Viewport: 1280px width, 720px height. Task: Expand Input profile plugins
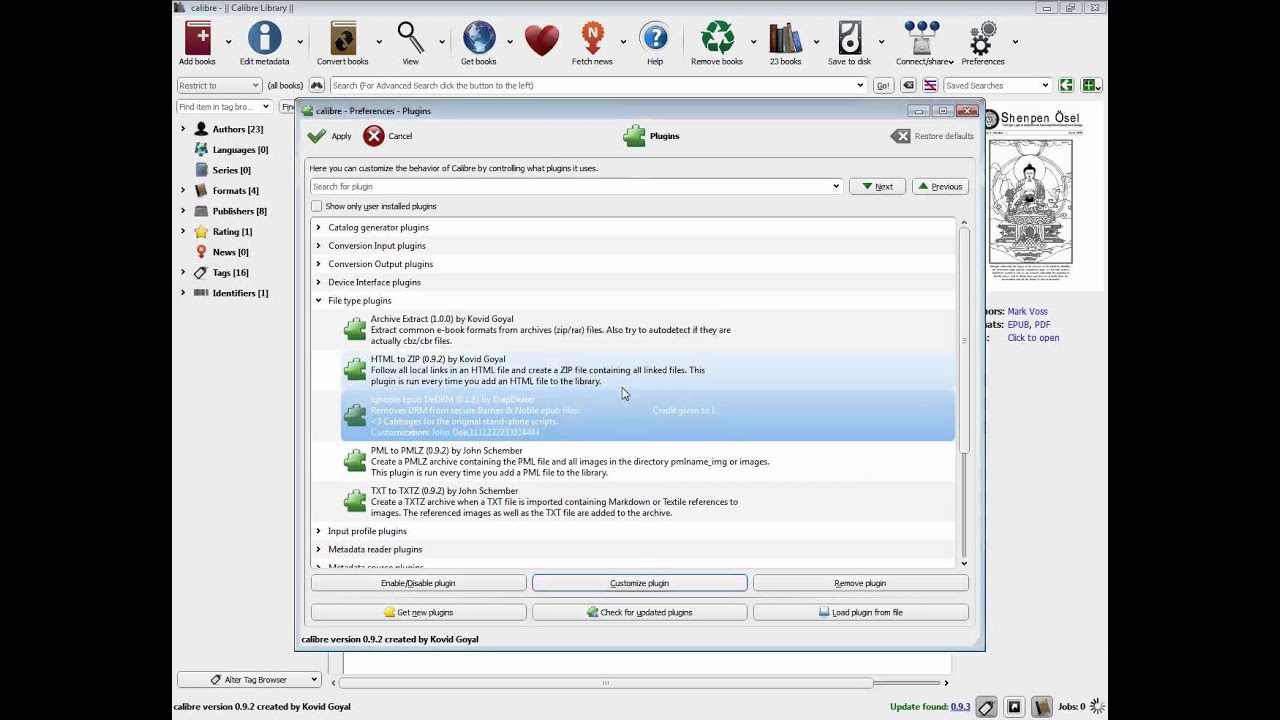pos(319,531)
